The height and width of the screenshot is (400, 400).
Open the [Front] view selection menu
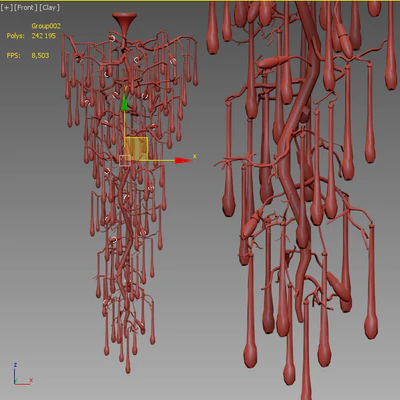[x=26, y=8]
